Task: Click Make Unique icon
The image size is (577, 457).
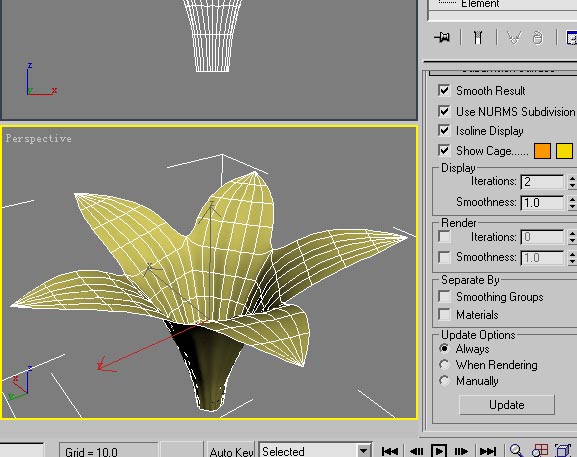Action: click(514, 38)
